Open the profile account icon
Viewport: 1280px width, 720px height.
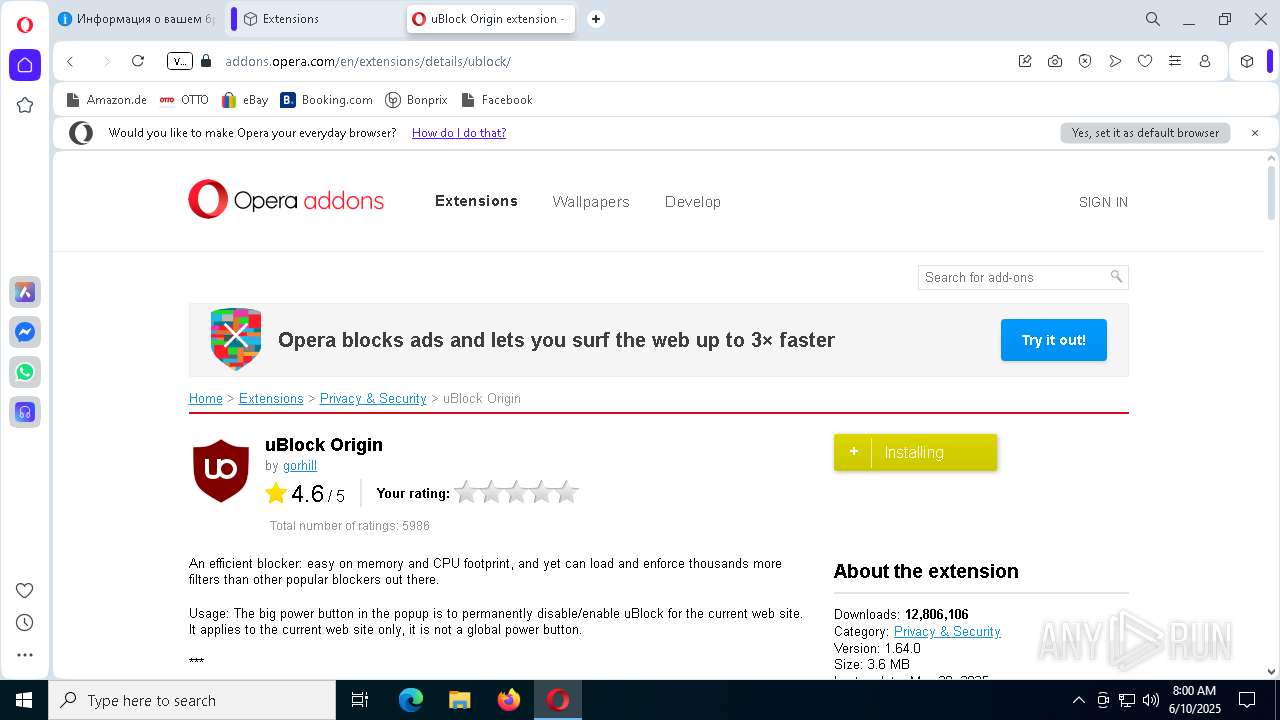point(1205,61)
